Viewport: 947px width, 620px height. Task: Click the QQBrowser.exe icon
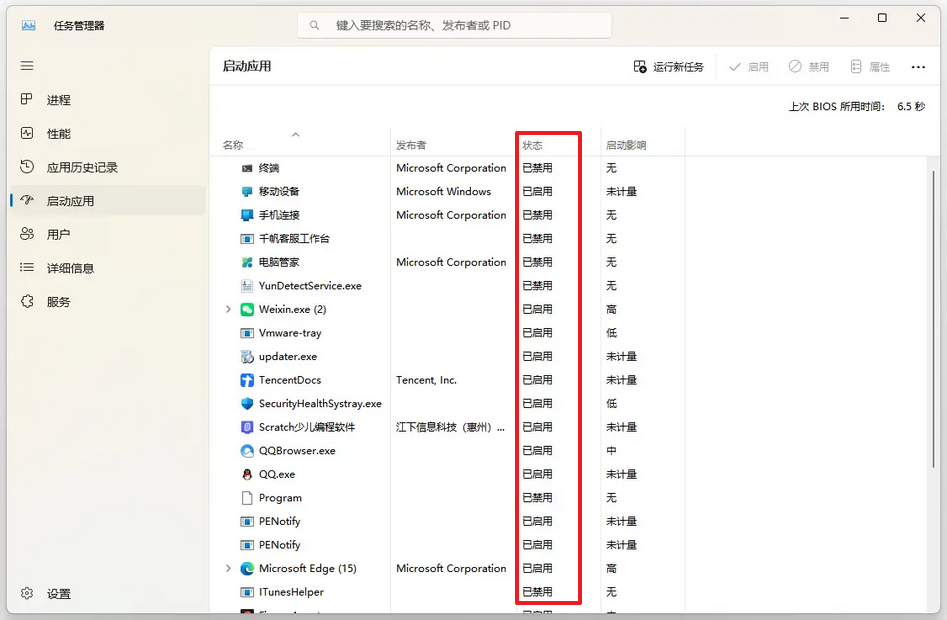247,450
